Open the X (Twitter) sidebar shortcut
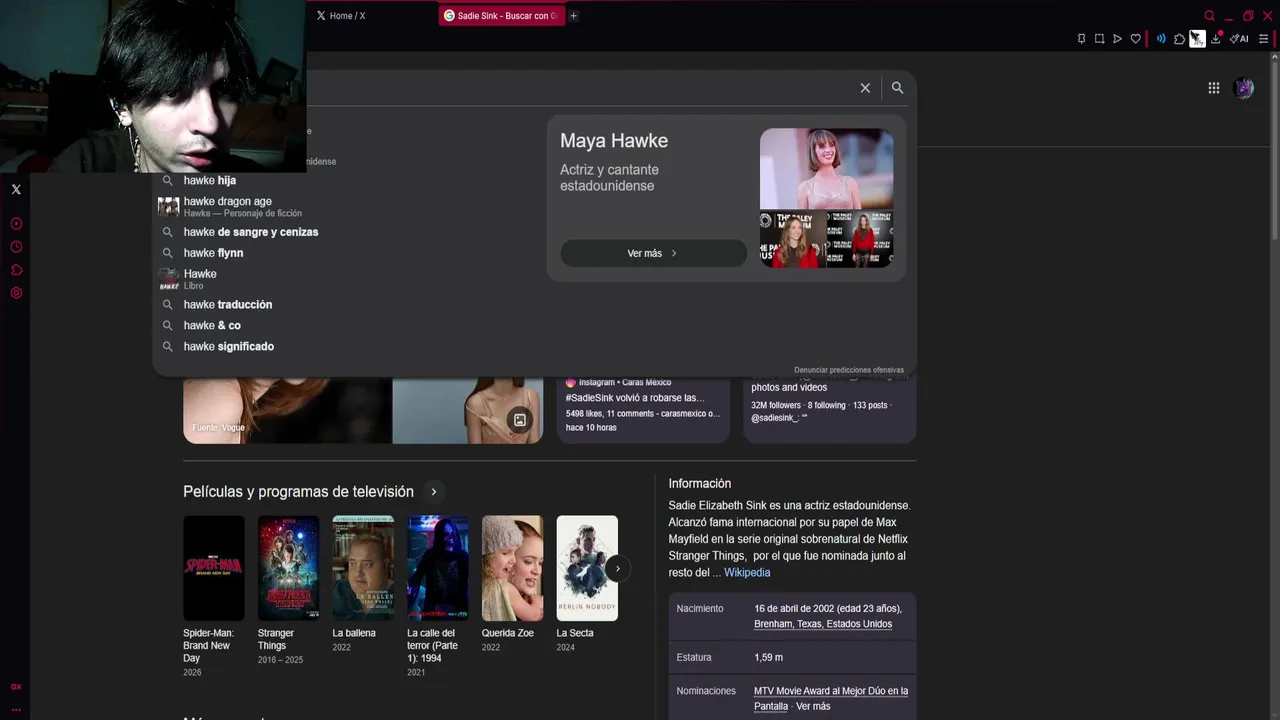Viewport: 1280px width, 720px height. tap(16, 189)
